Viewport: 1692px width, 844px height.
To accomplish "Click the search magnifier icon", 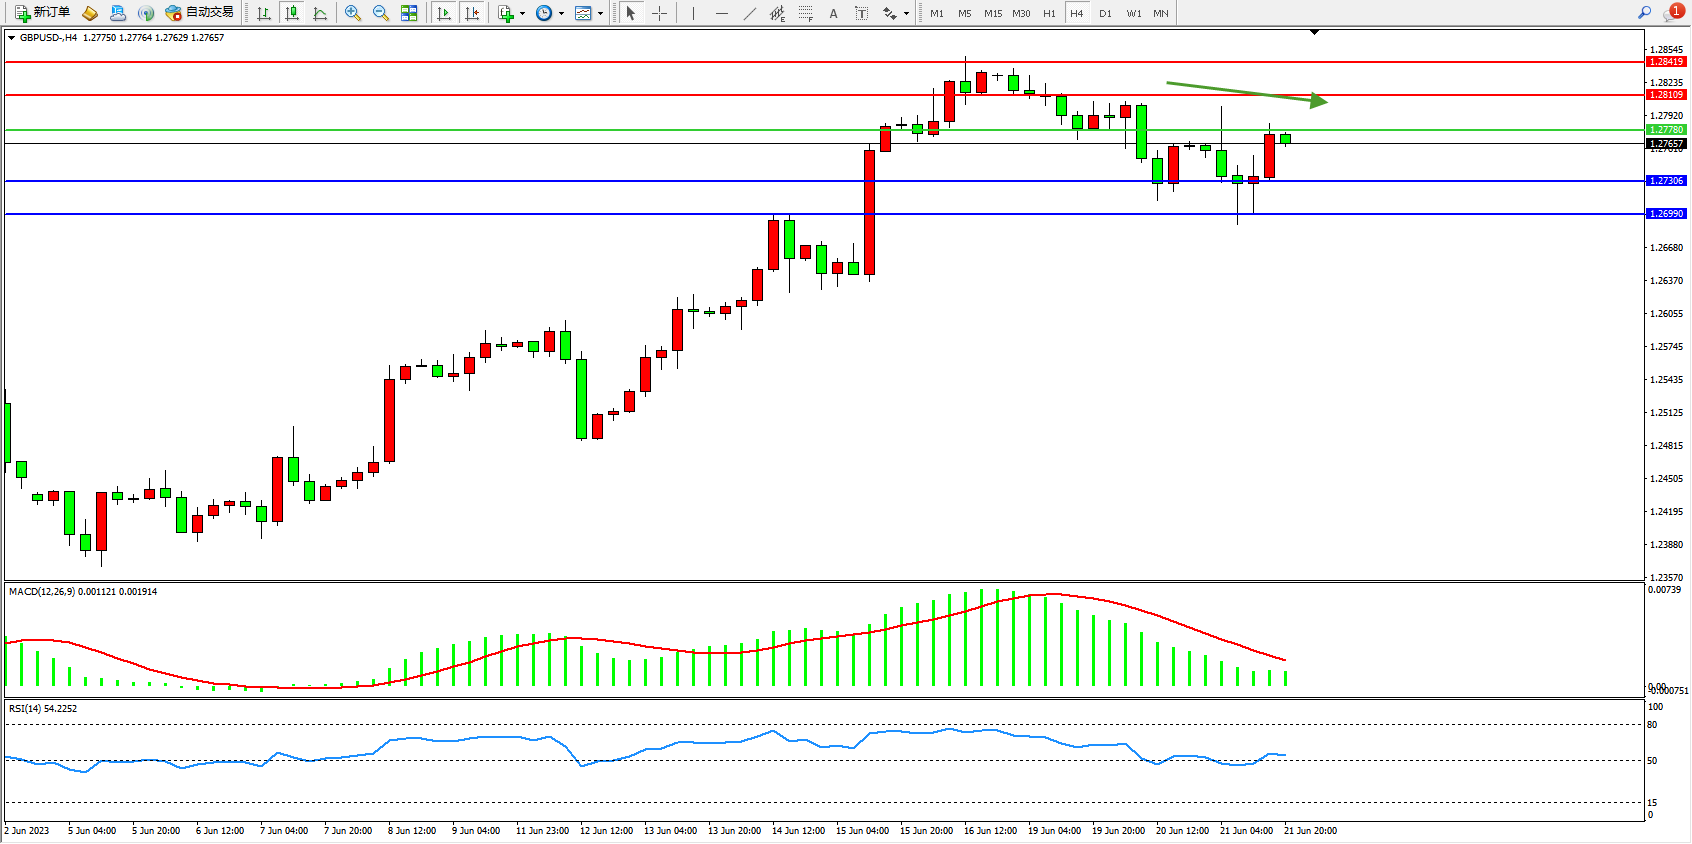I will [x=1644, y=13].
